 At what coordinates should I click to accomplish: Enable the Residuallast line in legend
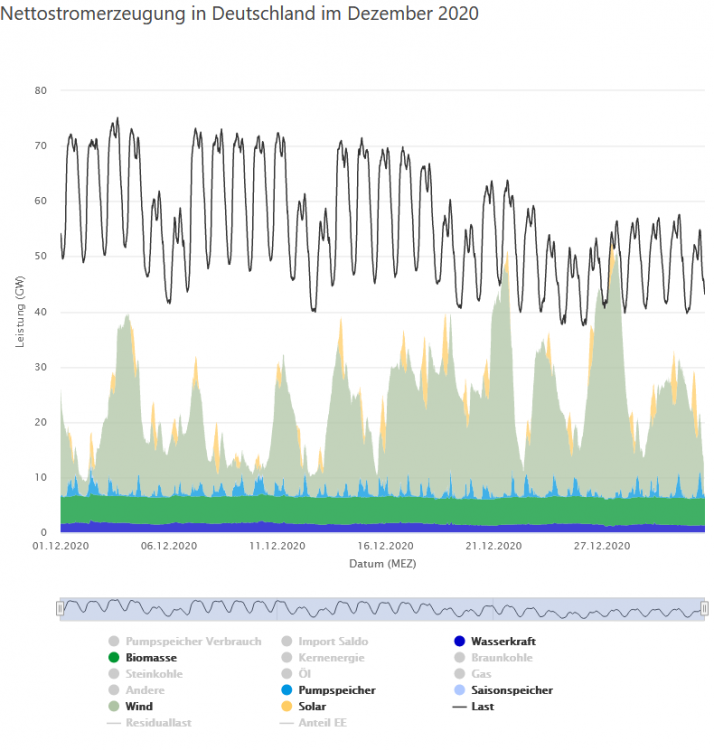point(158,722)
